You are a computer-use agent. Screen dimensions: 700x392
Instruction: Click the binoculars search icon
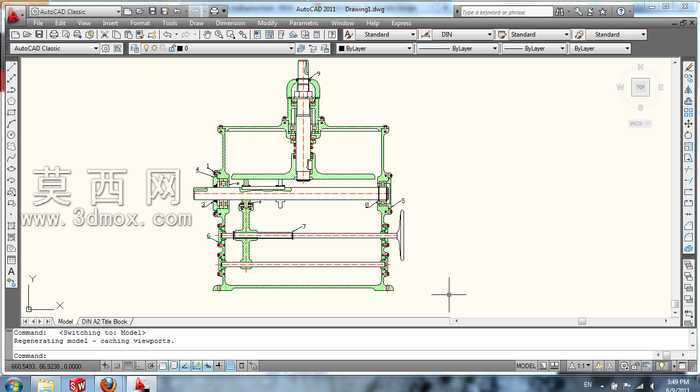coord(559,12)
